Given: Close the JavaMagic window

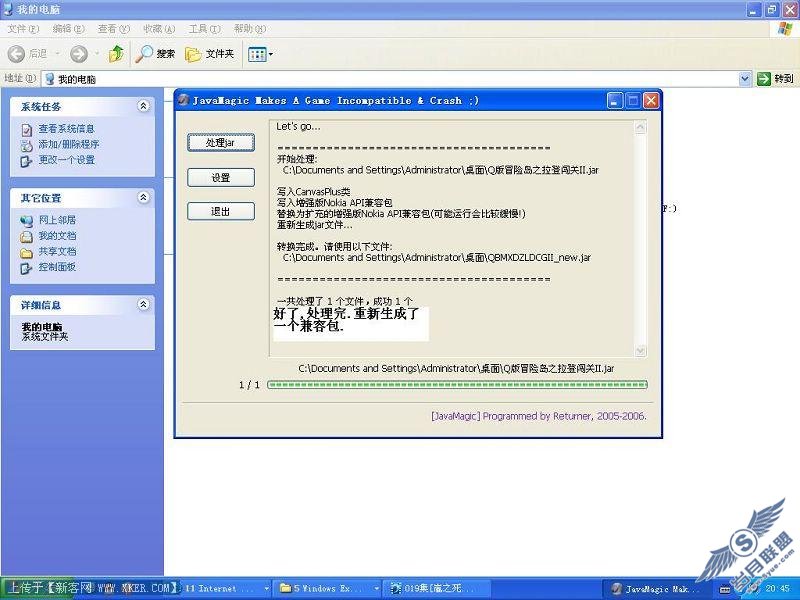Looking at the screenshot, I should [x=651, y=101].
